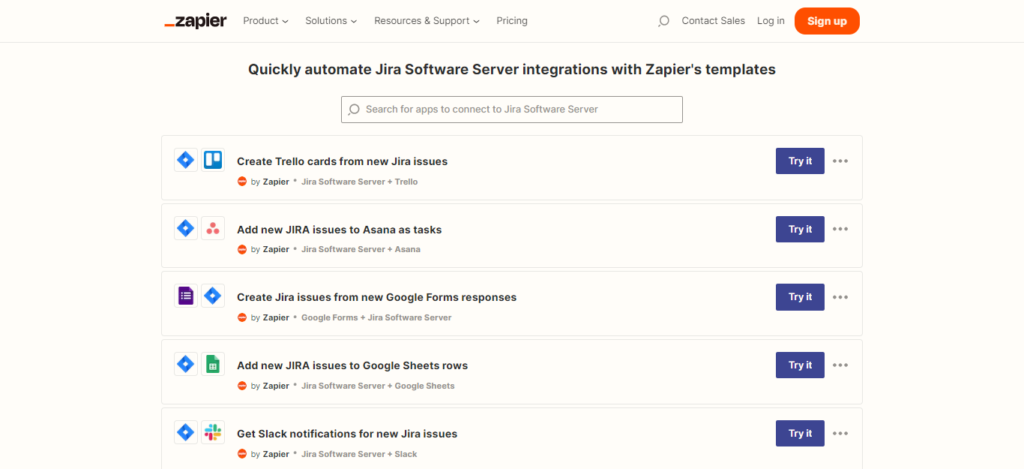Try it for Google Sheets rows template
The height and width of the screenshot is (469, 1024).
point(800,365)
